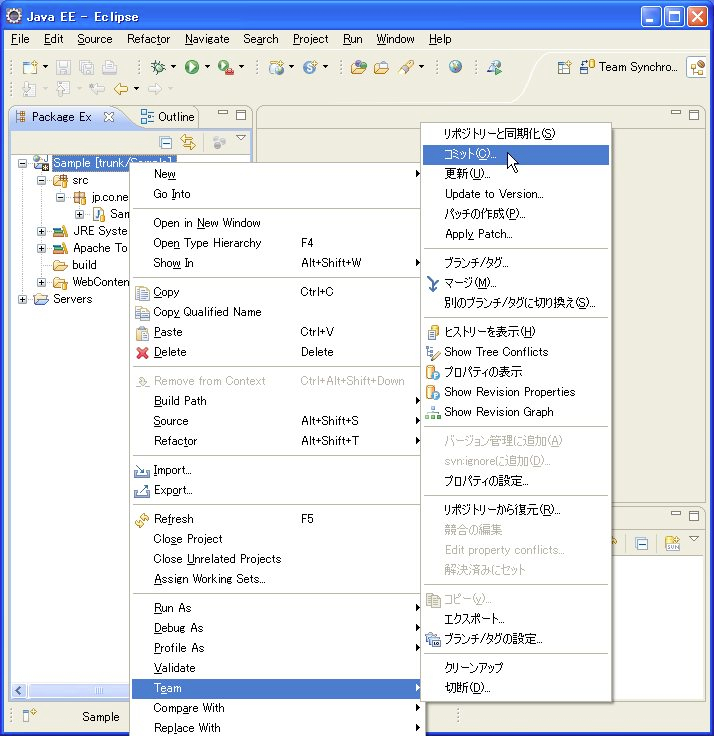Select the build folder in the tree

84,265
